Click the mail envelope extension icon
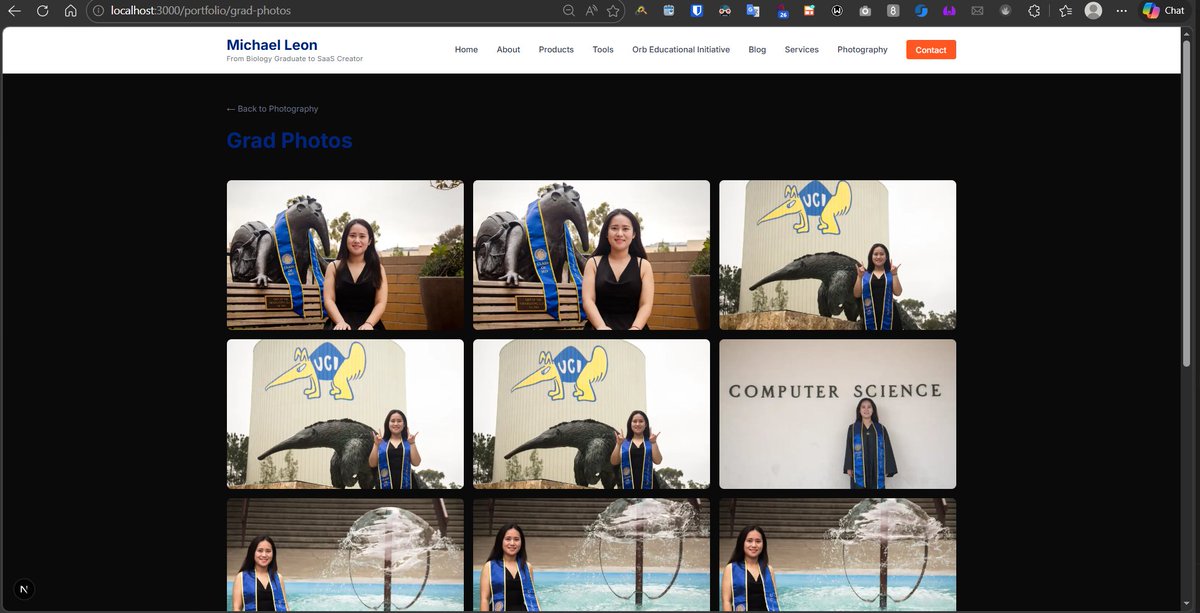Image resolution: width=1200 pixels, height=613 pixels. pos(977,11)
